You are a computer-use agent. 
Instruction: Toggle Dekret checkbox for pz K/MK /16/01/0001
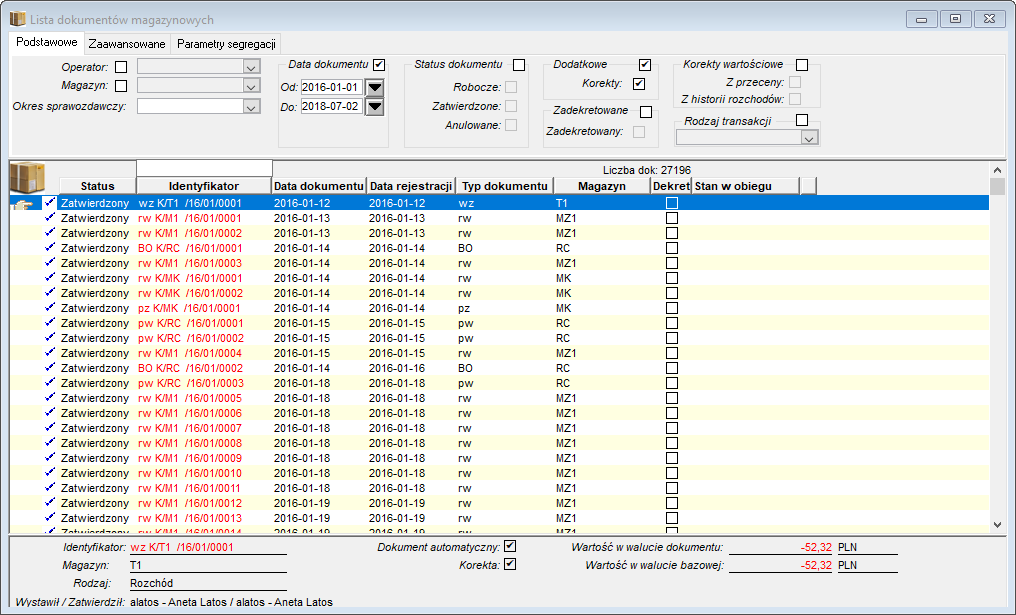pos(672,308)
